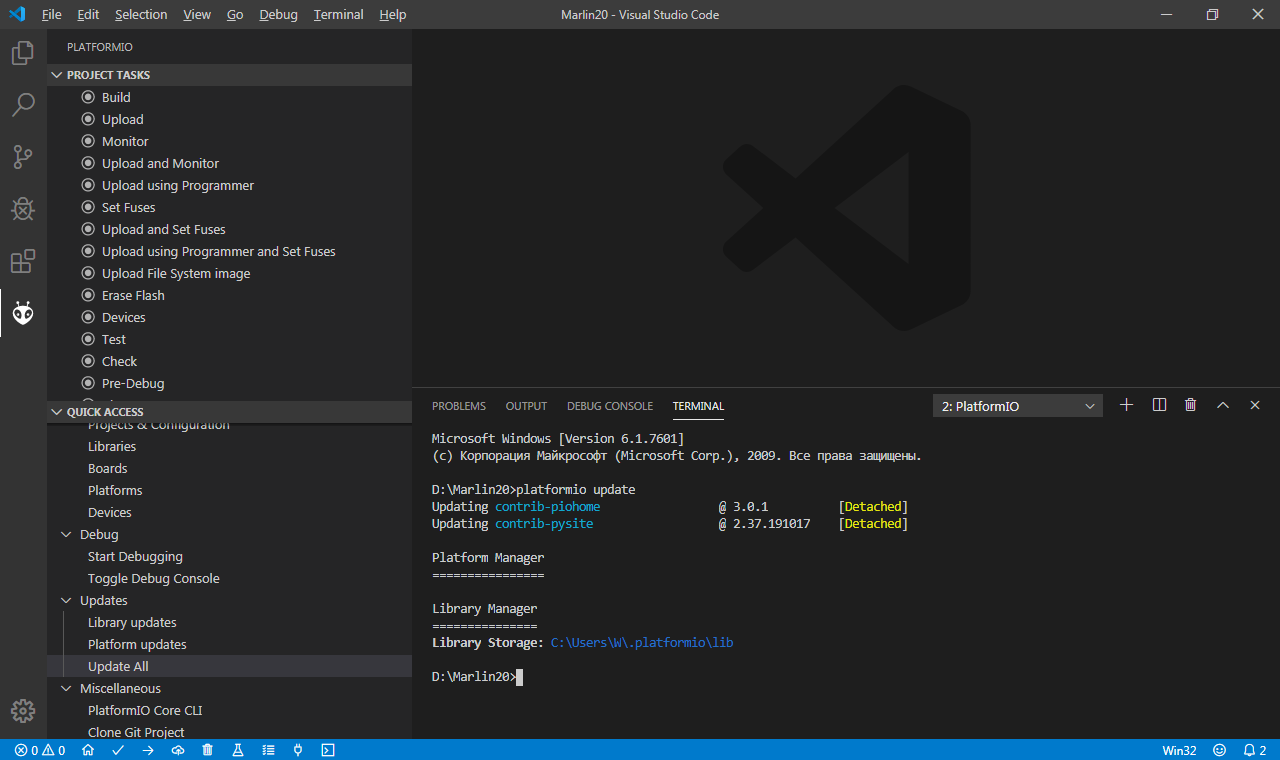Open the Source Control view

[23, 156]
